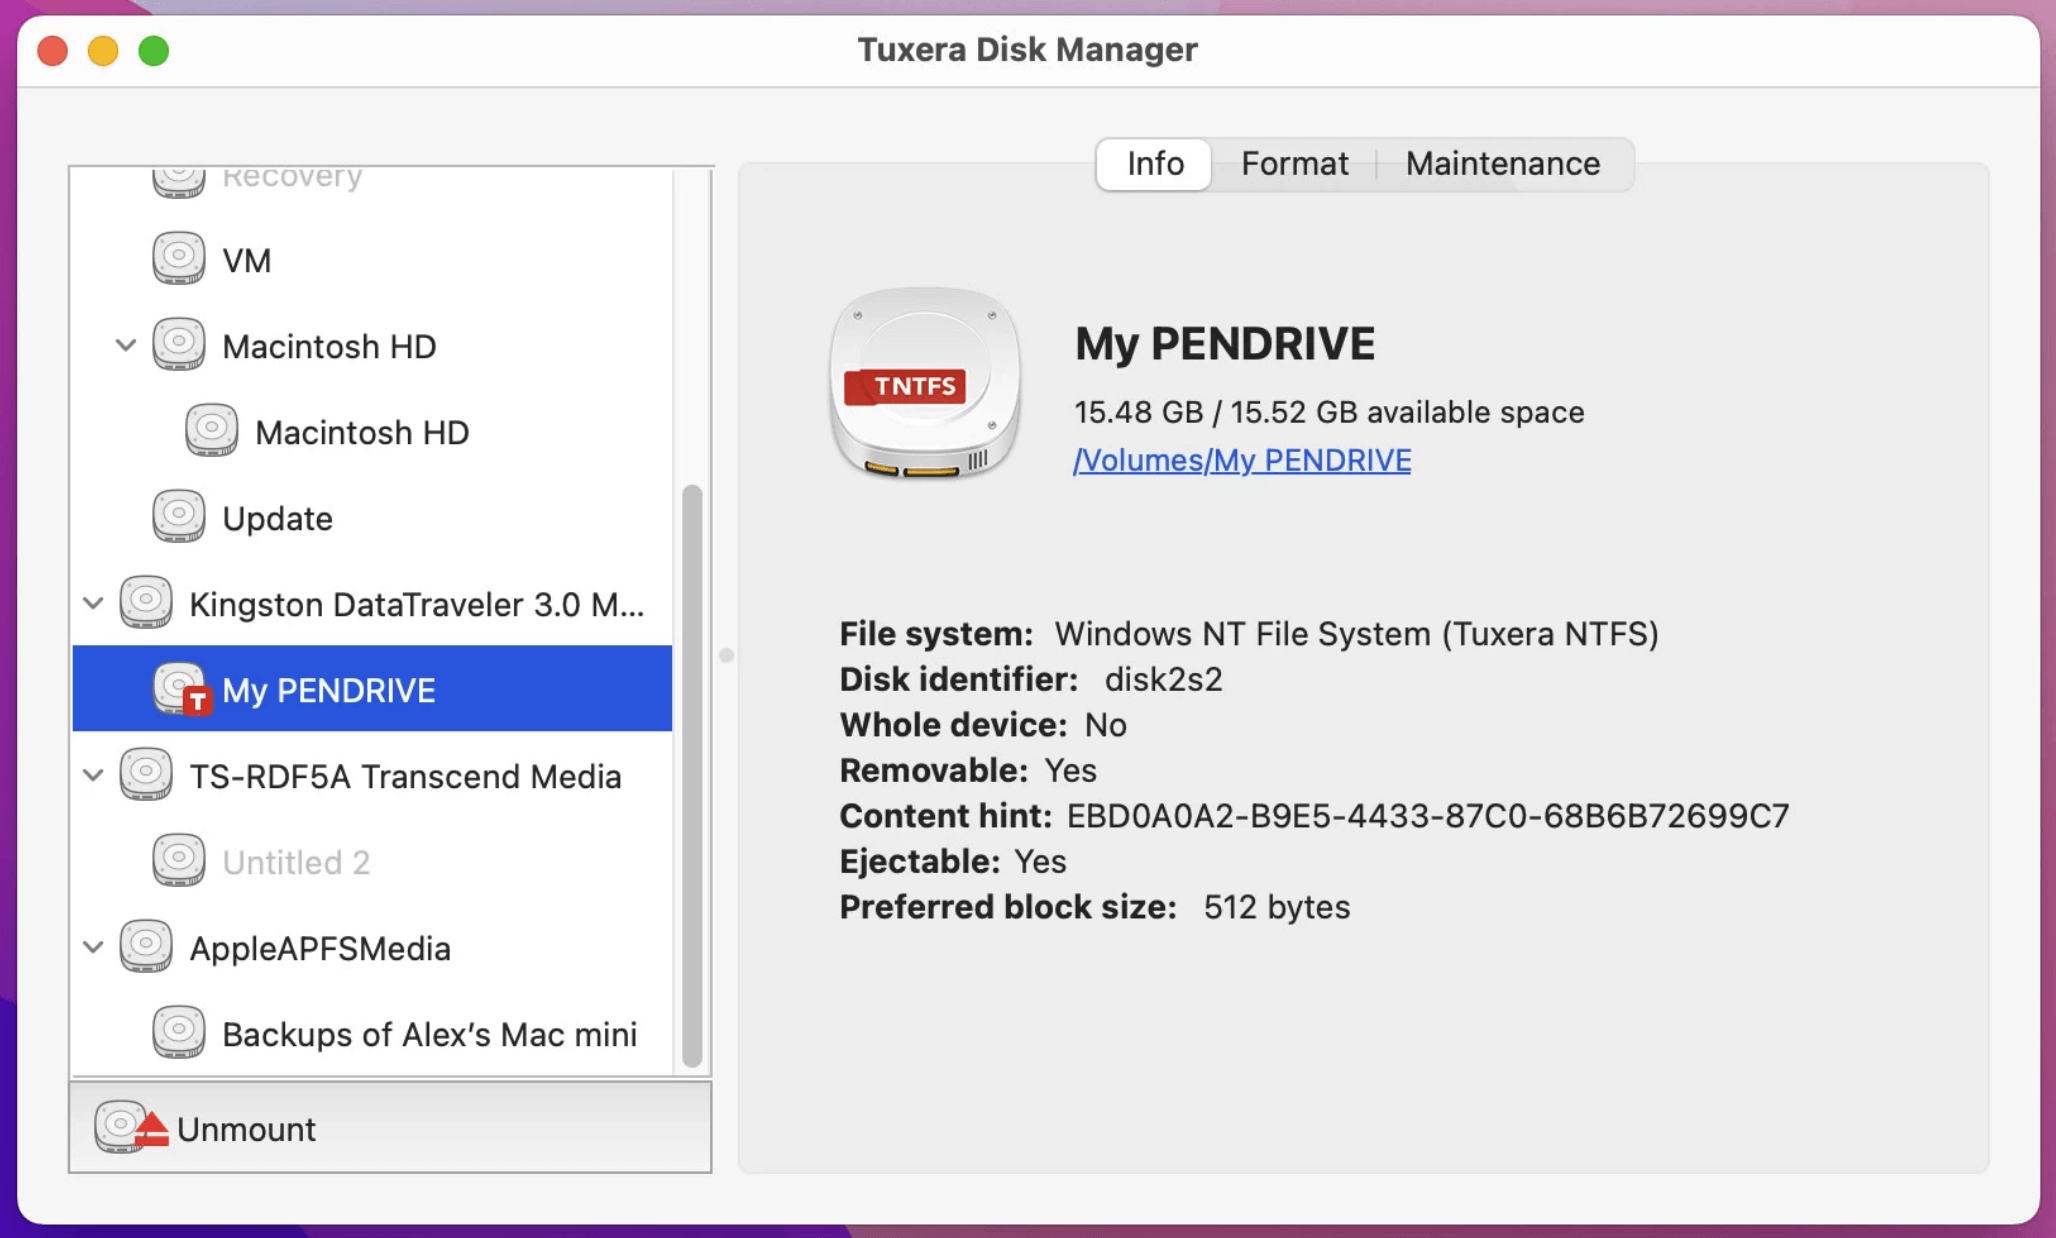Collapse the Macintosh HD tree

pyautogui.click(x=125, y=345)
